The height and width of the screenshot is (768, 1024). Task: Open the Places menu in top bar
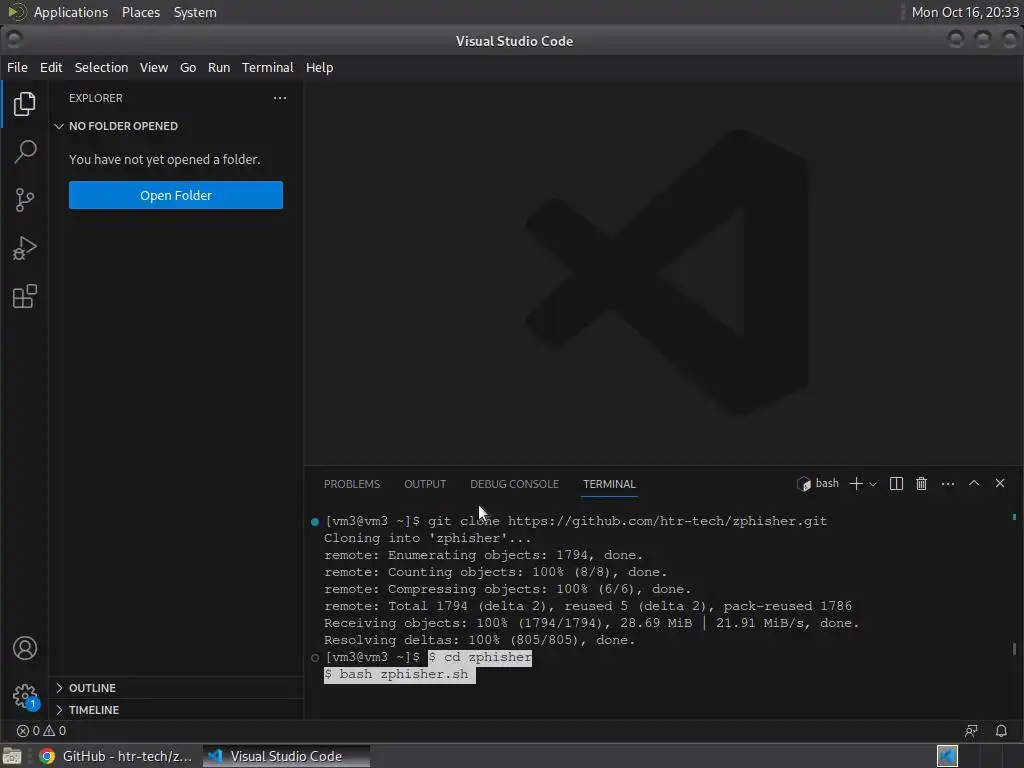click(140, 12)
